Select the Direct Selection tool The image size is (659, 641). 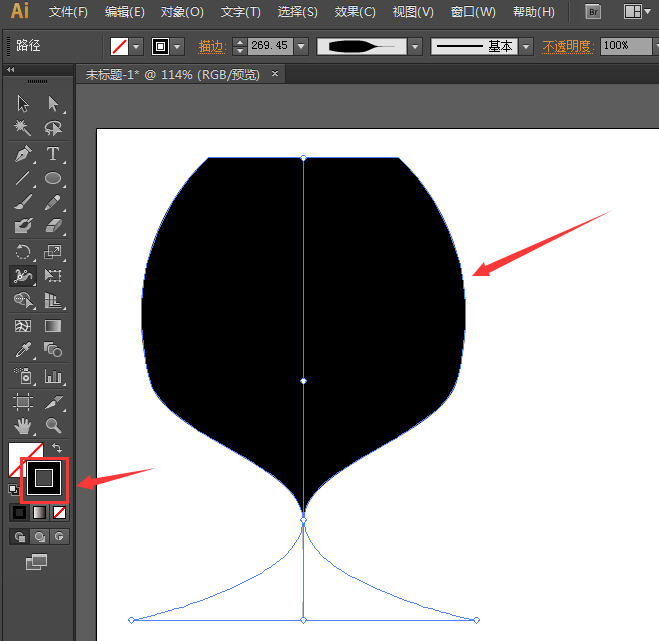(x=53, y=103)
